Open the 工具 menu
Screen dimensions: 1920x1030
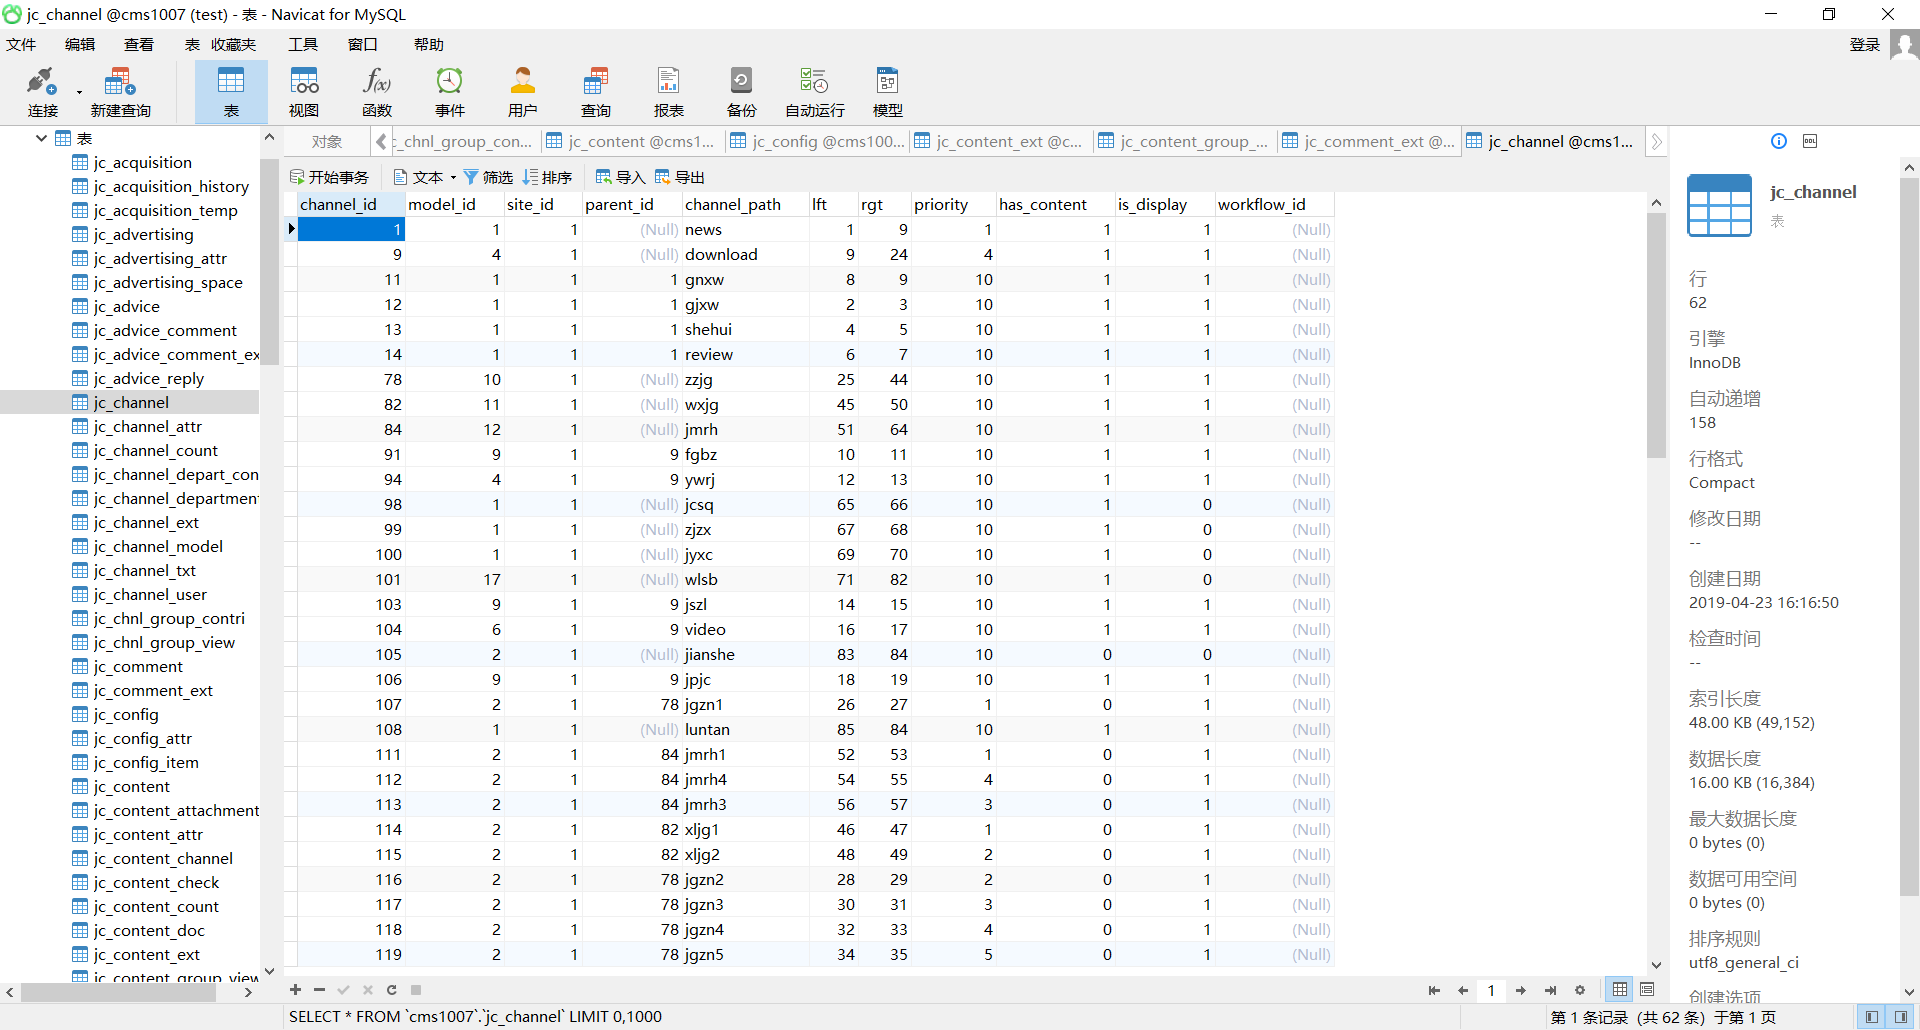[x=302, y=45]
